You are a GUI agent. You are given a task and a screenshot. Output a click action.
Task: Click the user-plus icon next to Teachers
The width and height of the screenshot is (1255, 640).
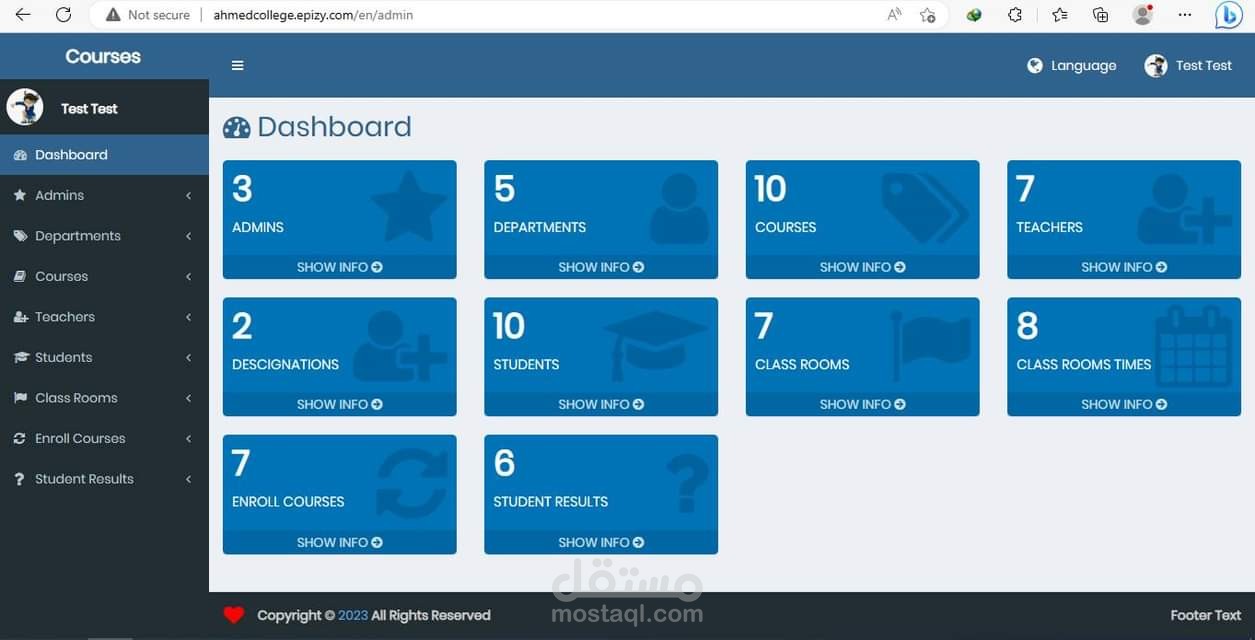[x=20, y=317]
